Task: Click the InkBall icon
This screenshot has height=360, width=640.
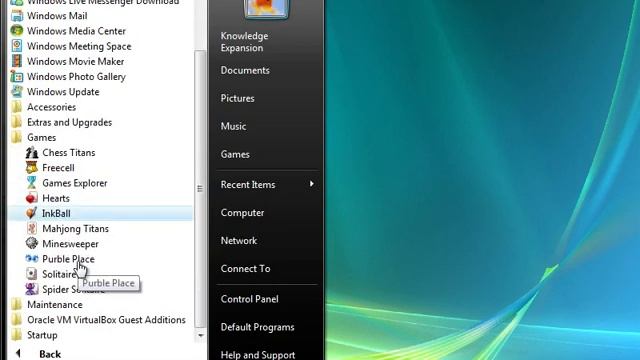Action: click(x=32, y=213)
